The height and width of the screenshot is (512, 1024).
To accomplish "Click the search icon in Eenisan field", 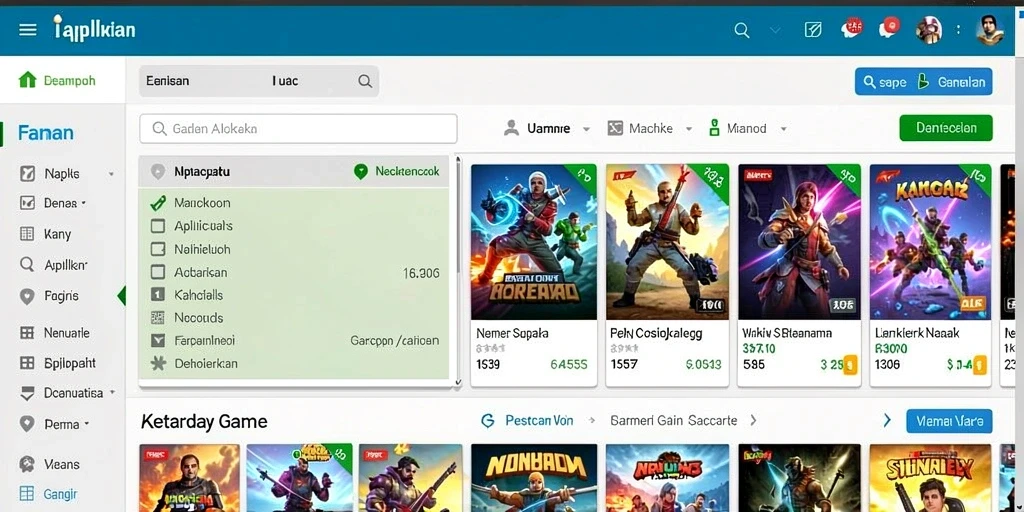I will click(x=365, y=81).
